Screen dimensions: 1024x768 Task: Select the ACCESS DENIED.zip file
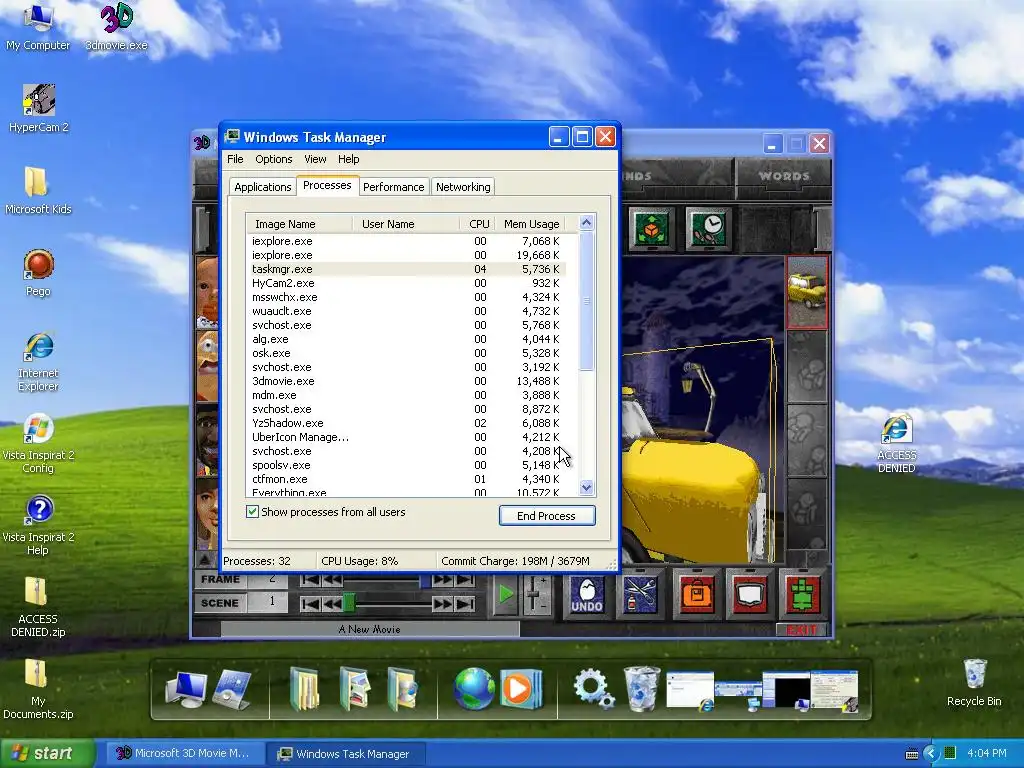(x=38, y=608)
